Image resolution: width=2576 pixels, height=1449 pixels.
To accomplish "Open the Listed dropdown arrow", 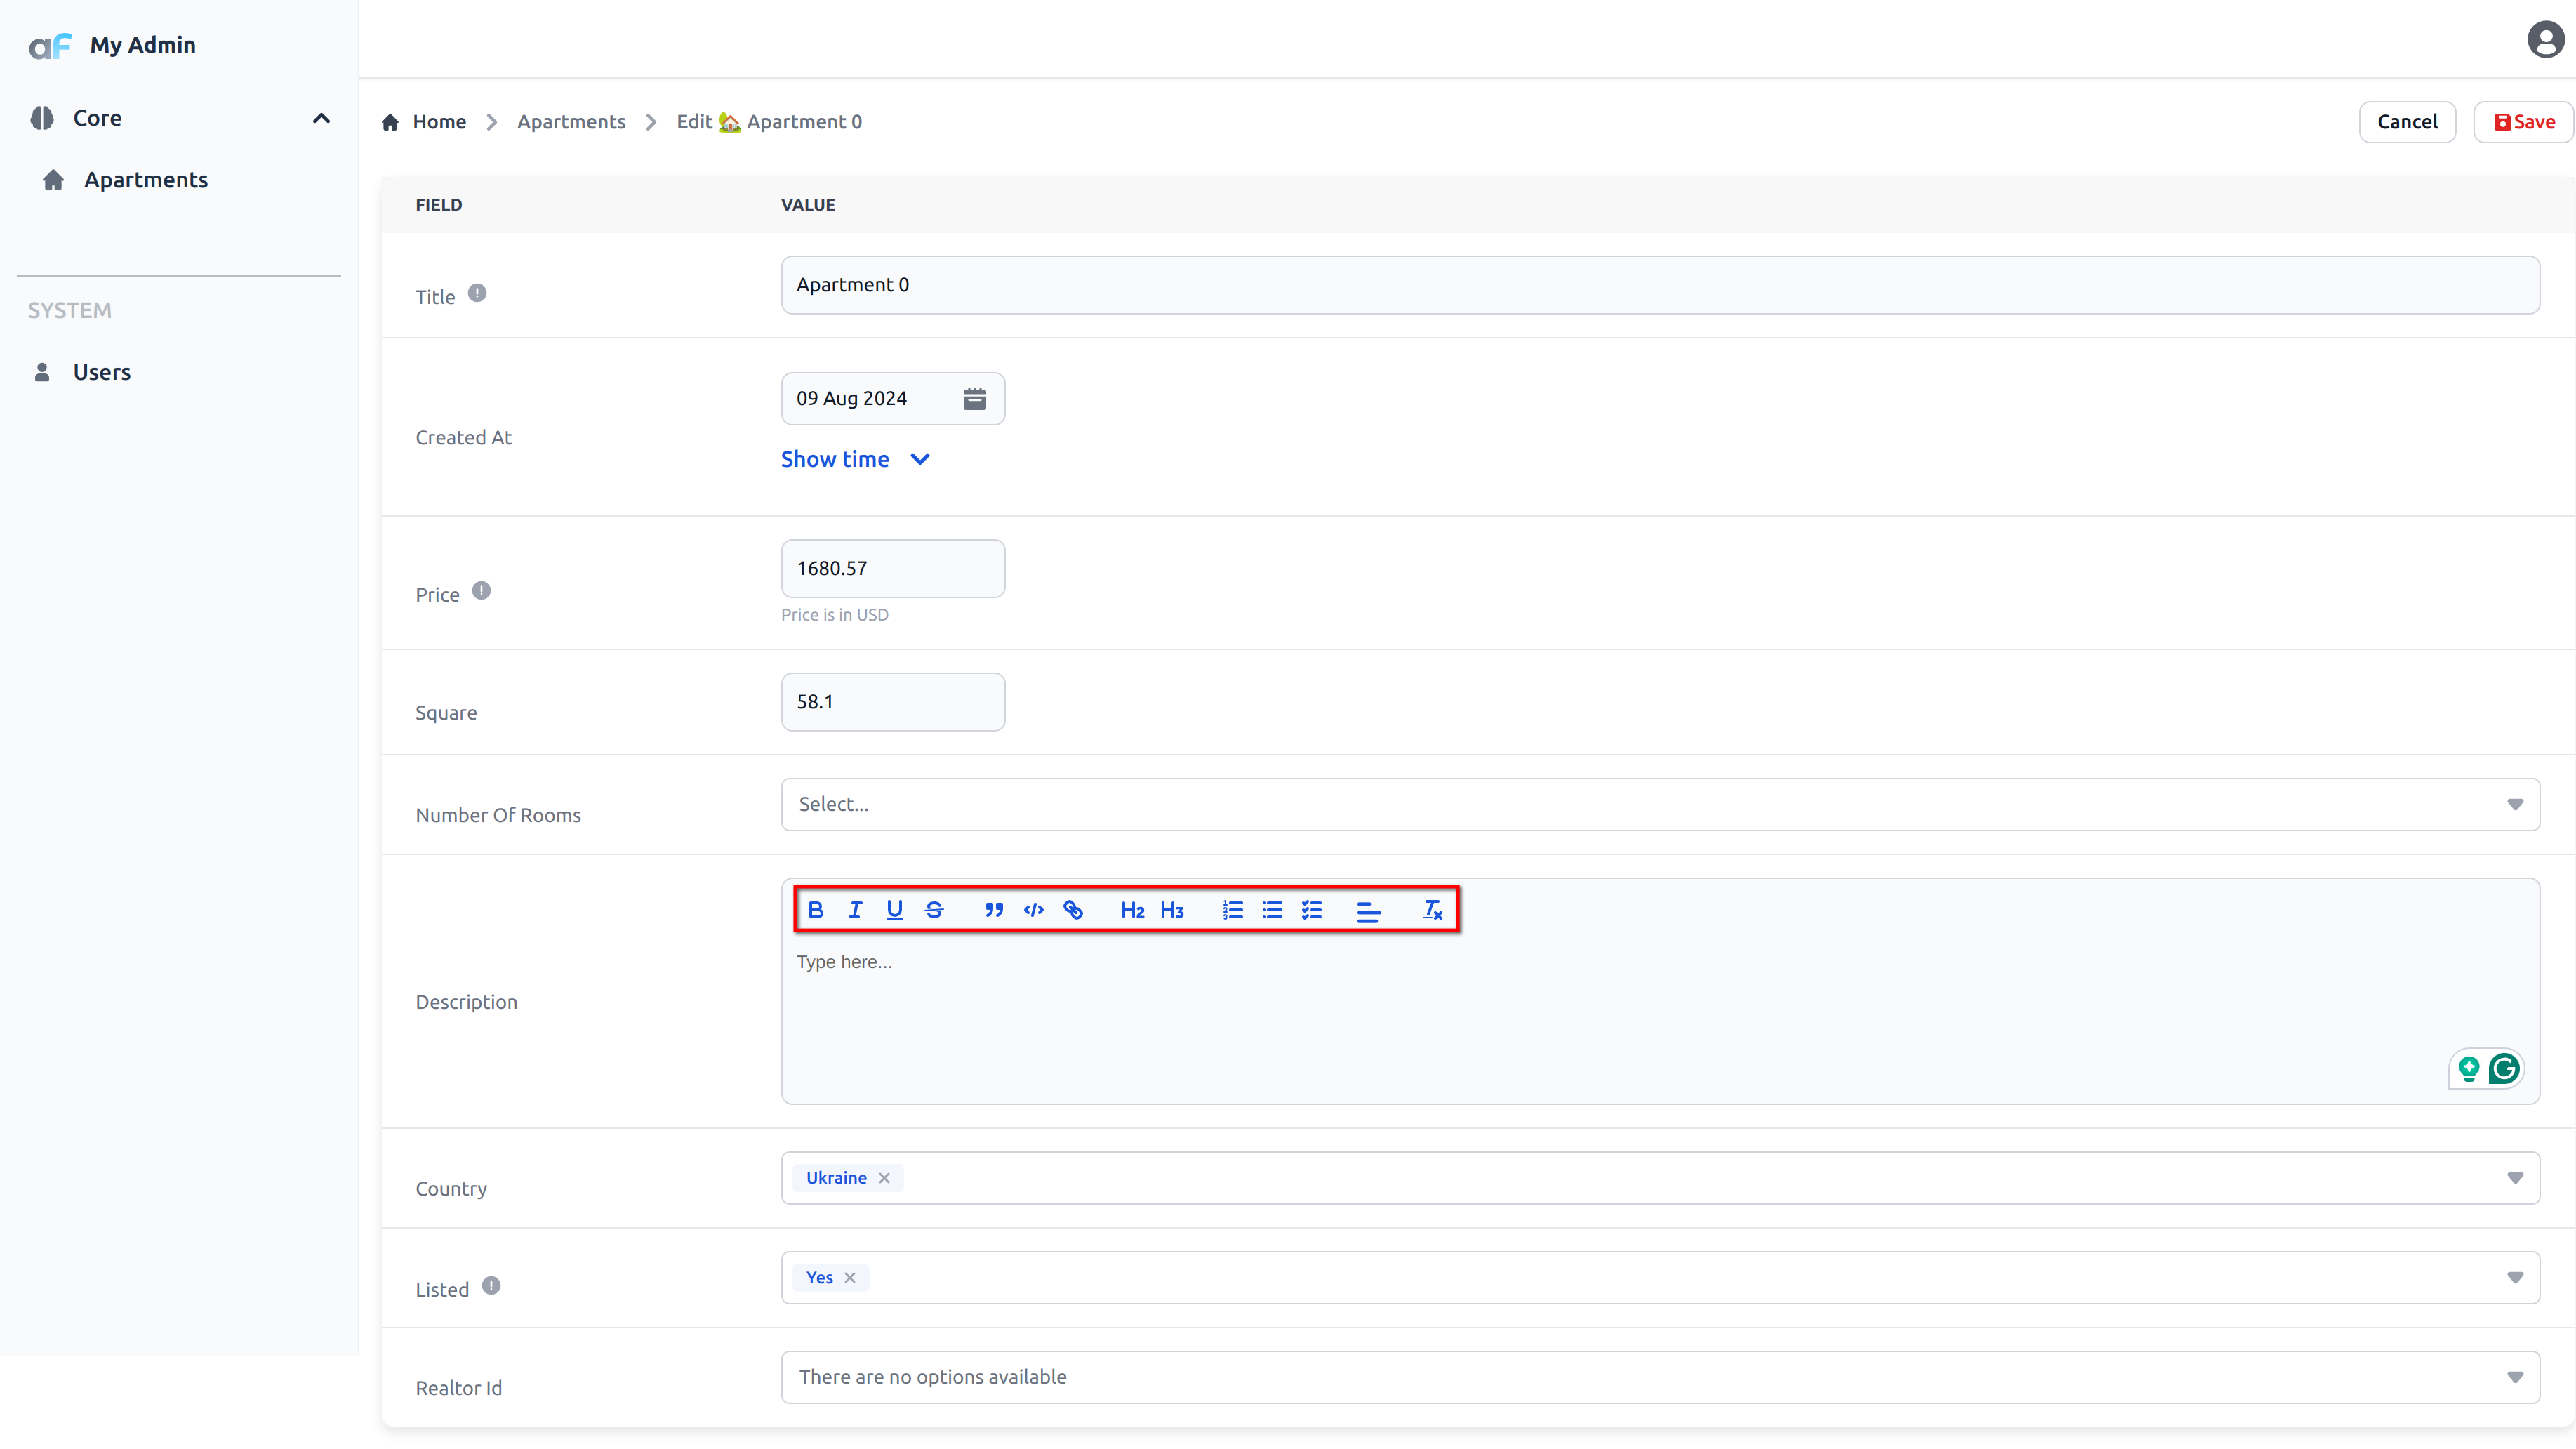I will [2515, 1278].
